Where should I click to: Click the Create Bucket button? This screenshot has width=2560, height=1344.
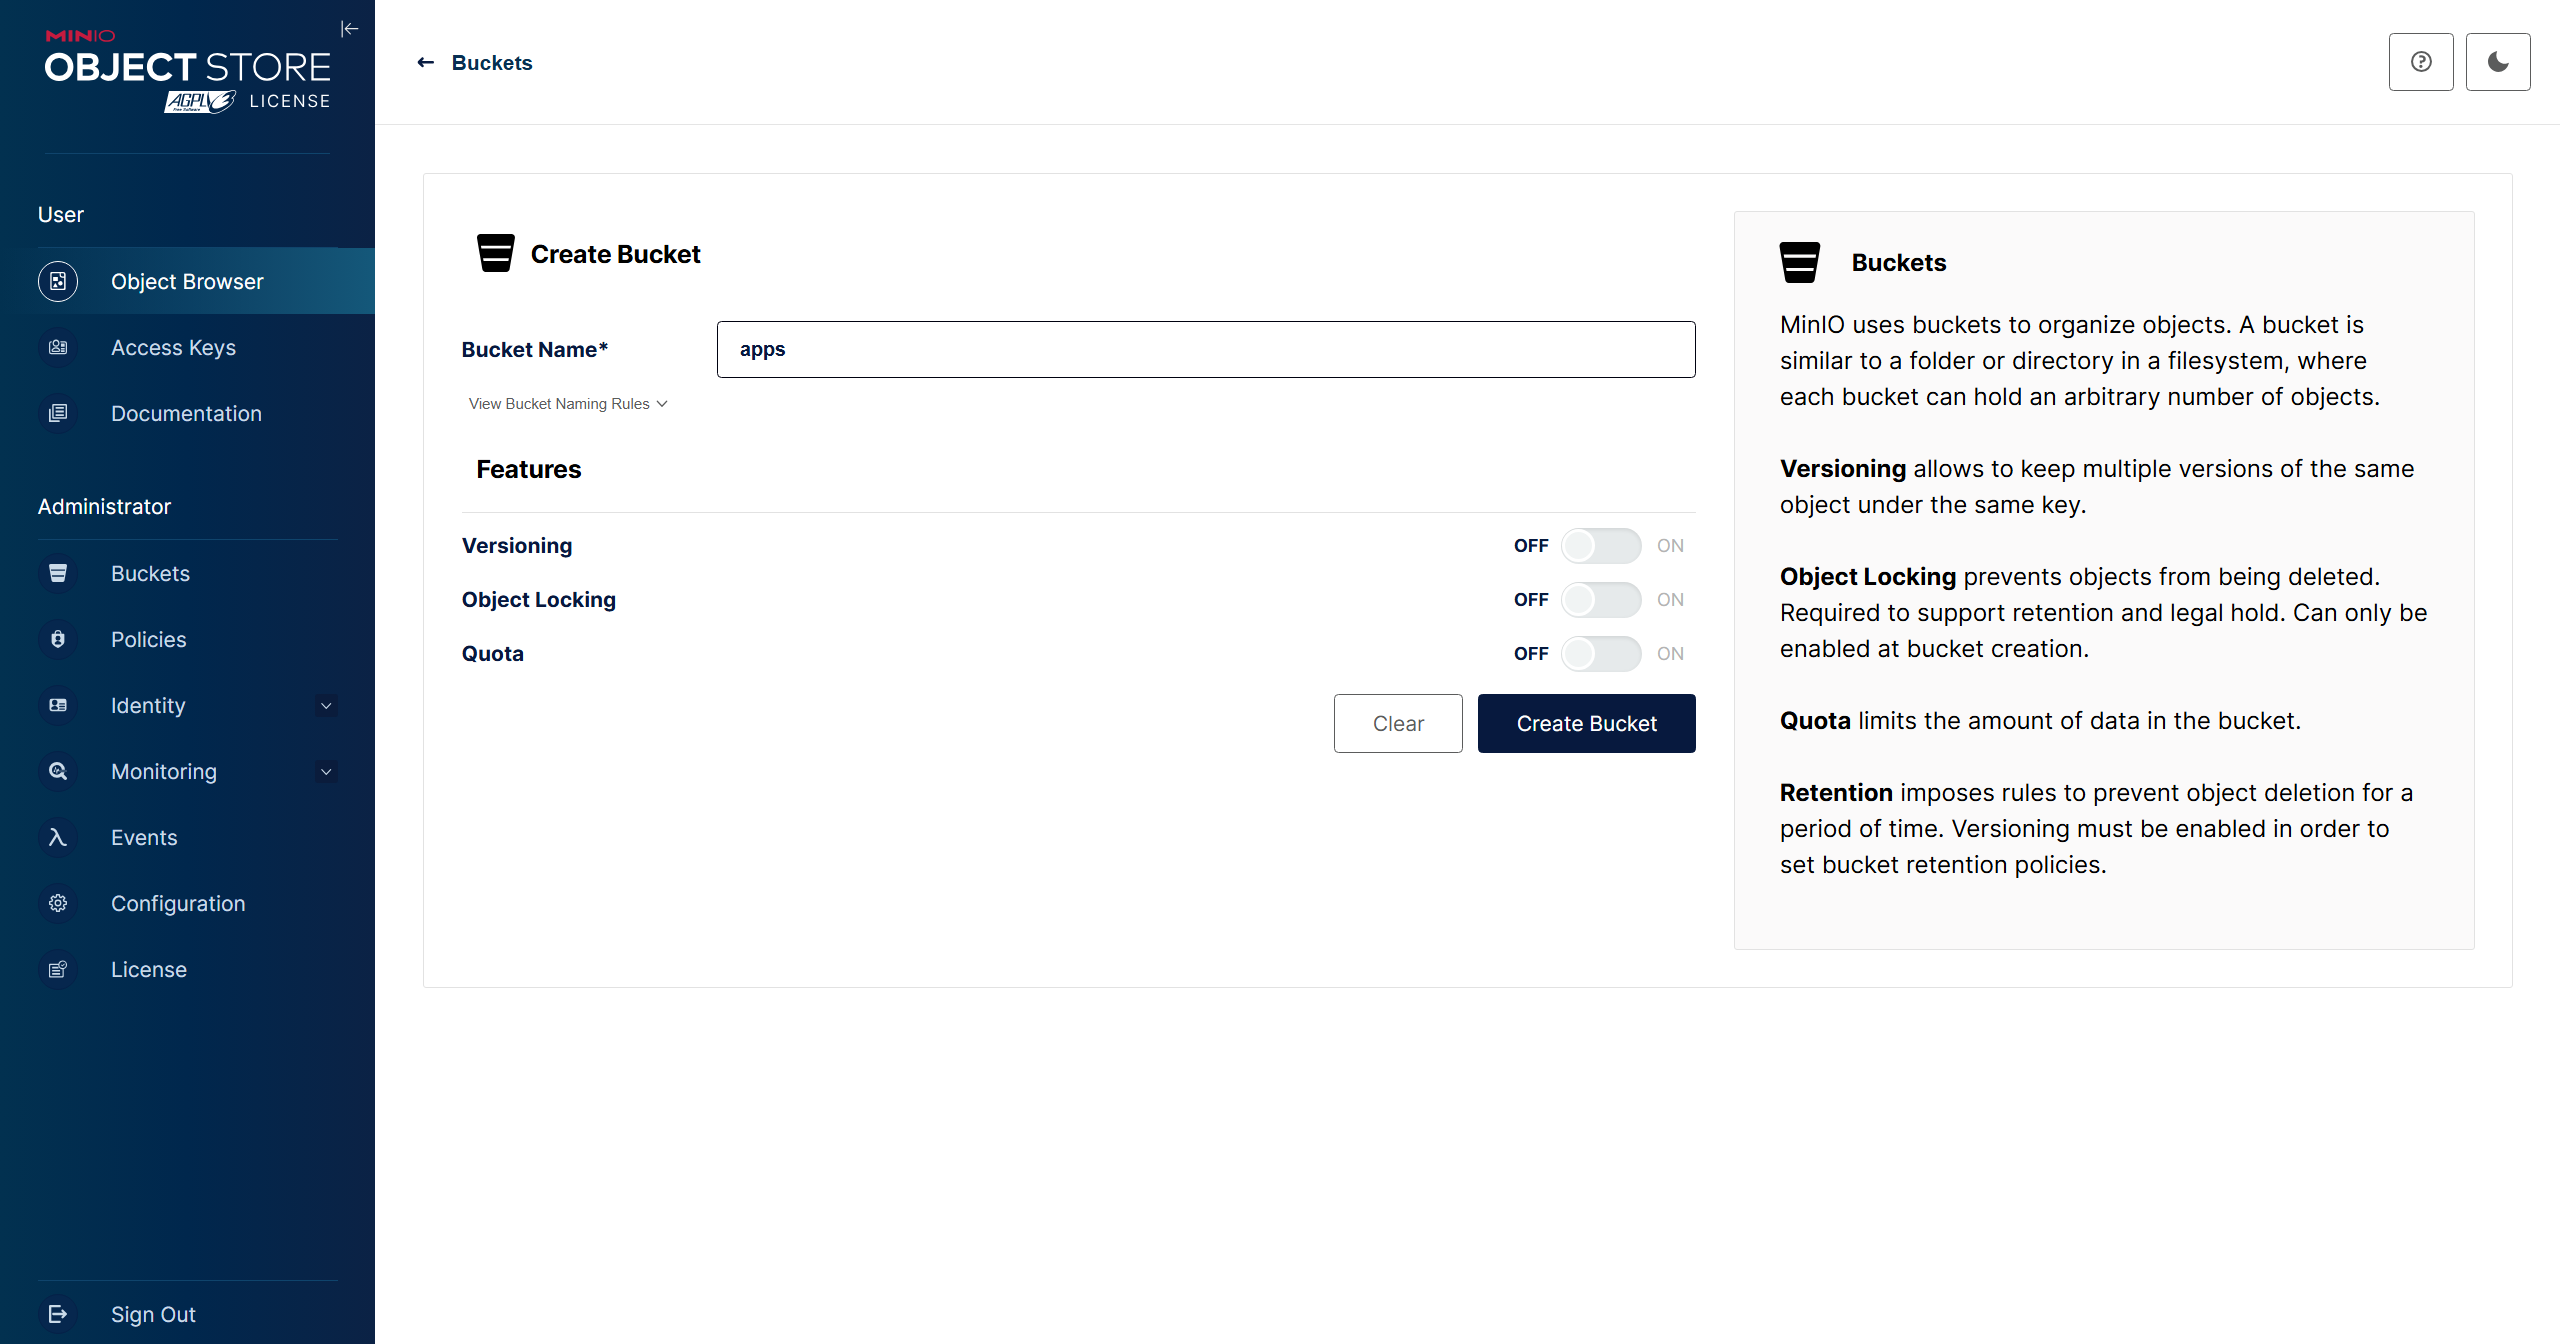pyautogui.click(x=1586, y=724)
